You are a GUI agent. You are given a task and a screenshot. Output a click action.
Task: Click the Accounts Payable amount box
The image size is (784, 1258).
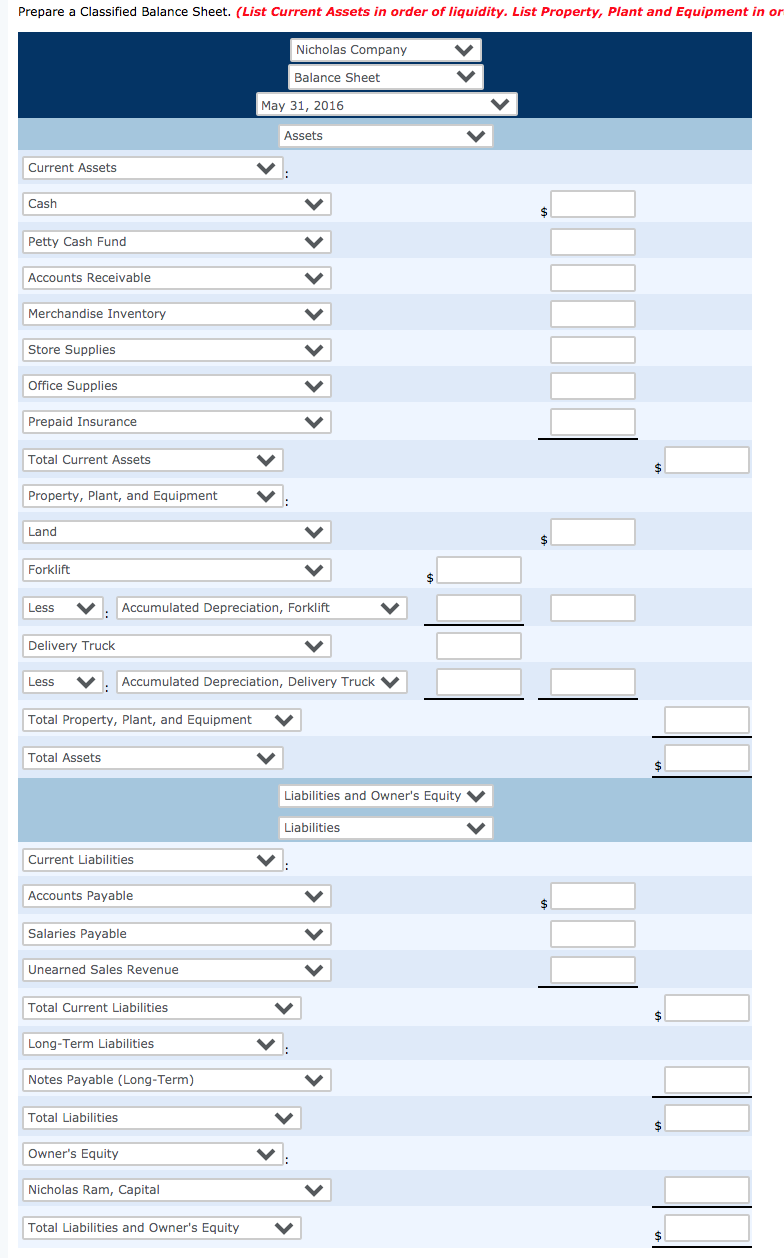[592, 895]
